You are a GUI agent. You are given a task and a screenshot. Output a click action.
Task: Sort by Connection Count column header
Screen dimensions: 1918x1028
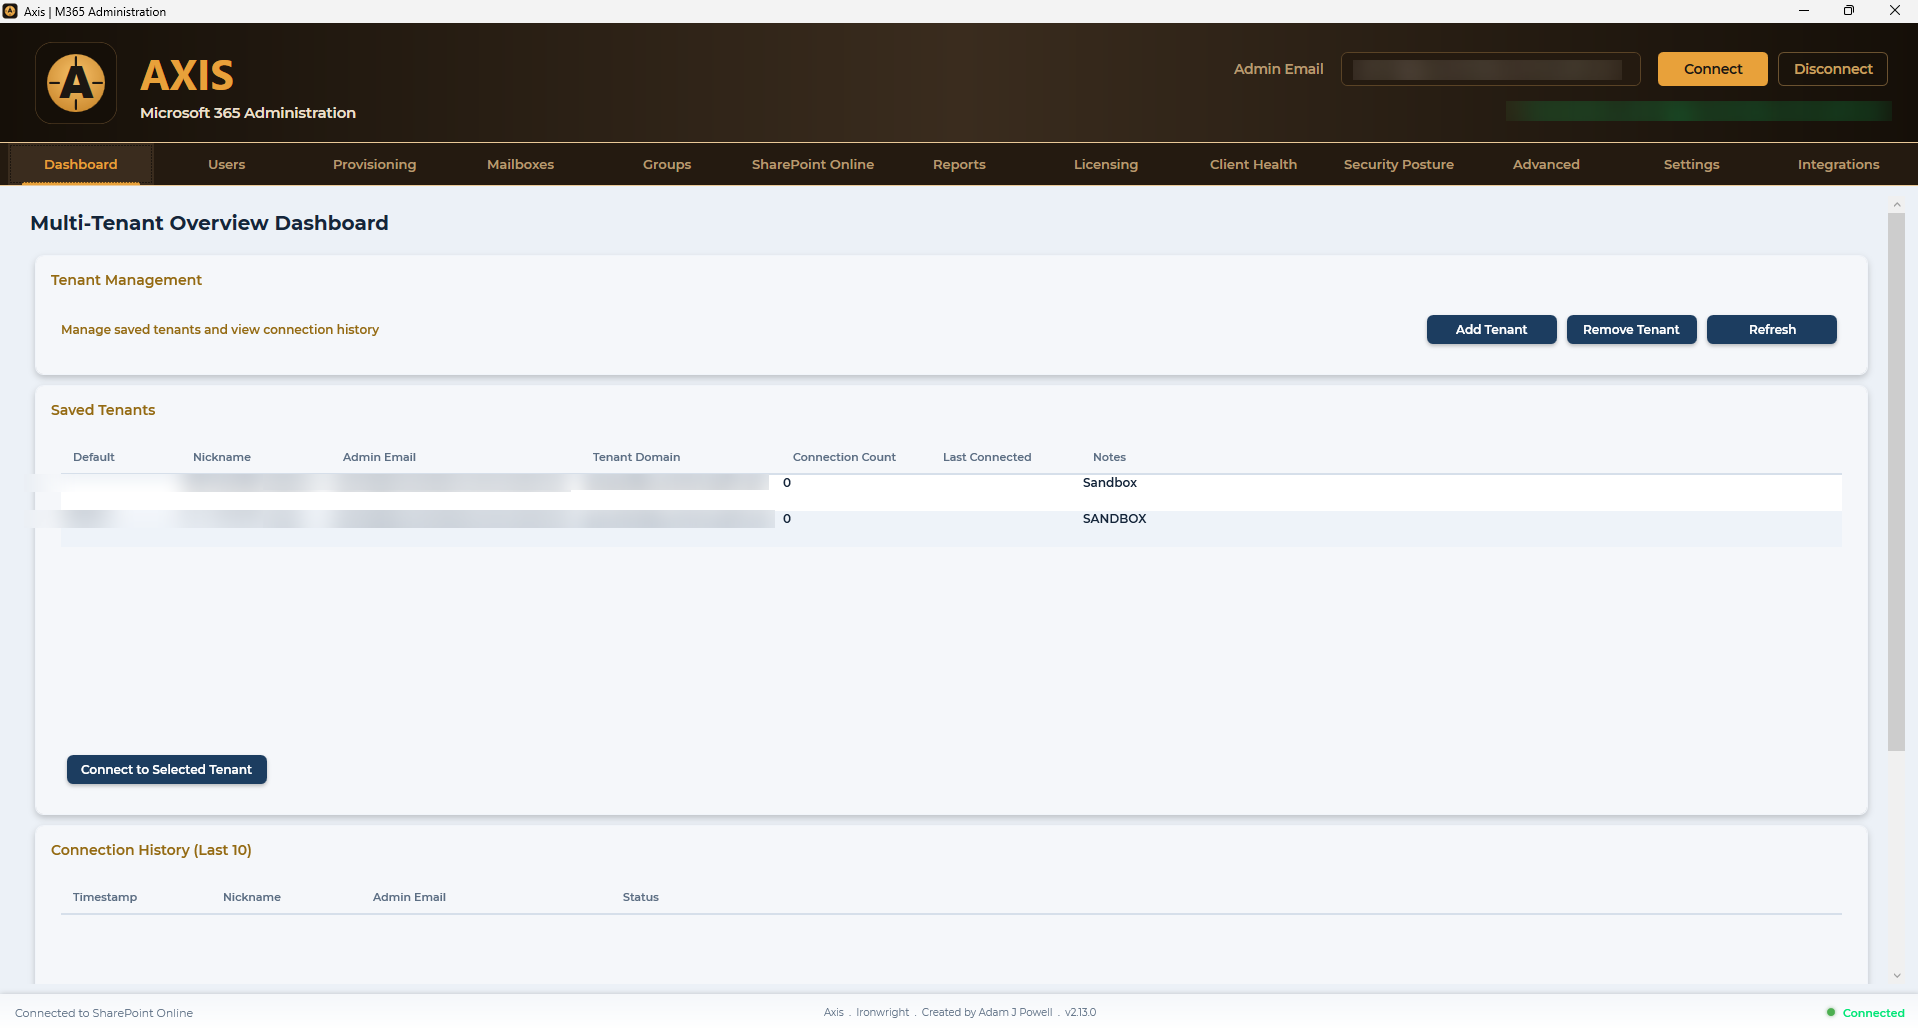tap(844, 457)
